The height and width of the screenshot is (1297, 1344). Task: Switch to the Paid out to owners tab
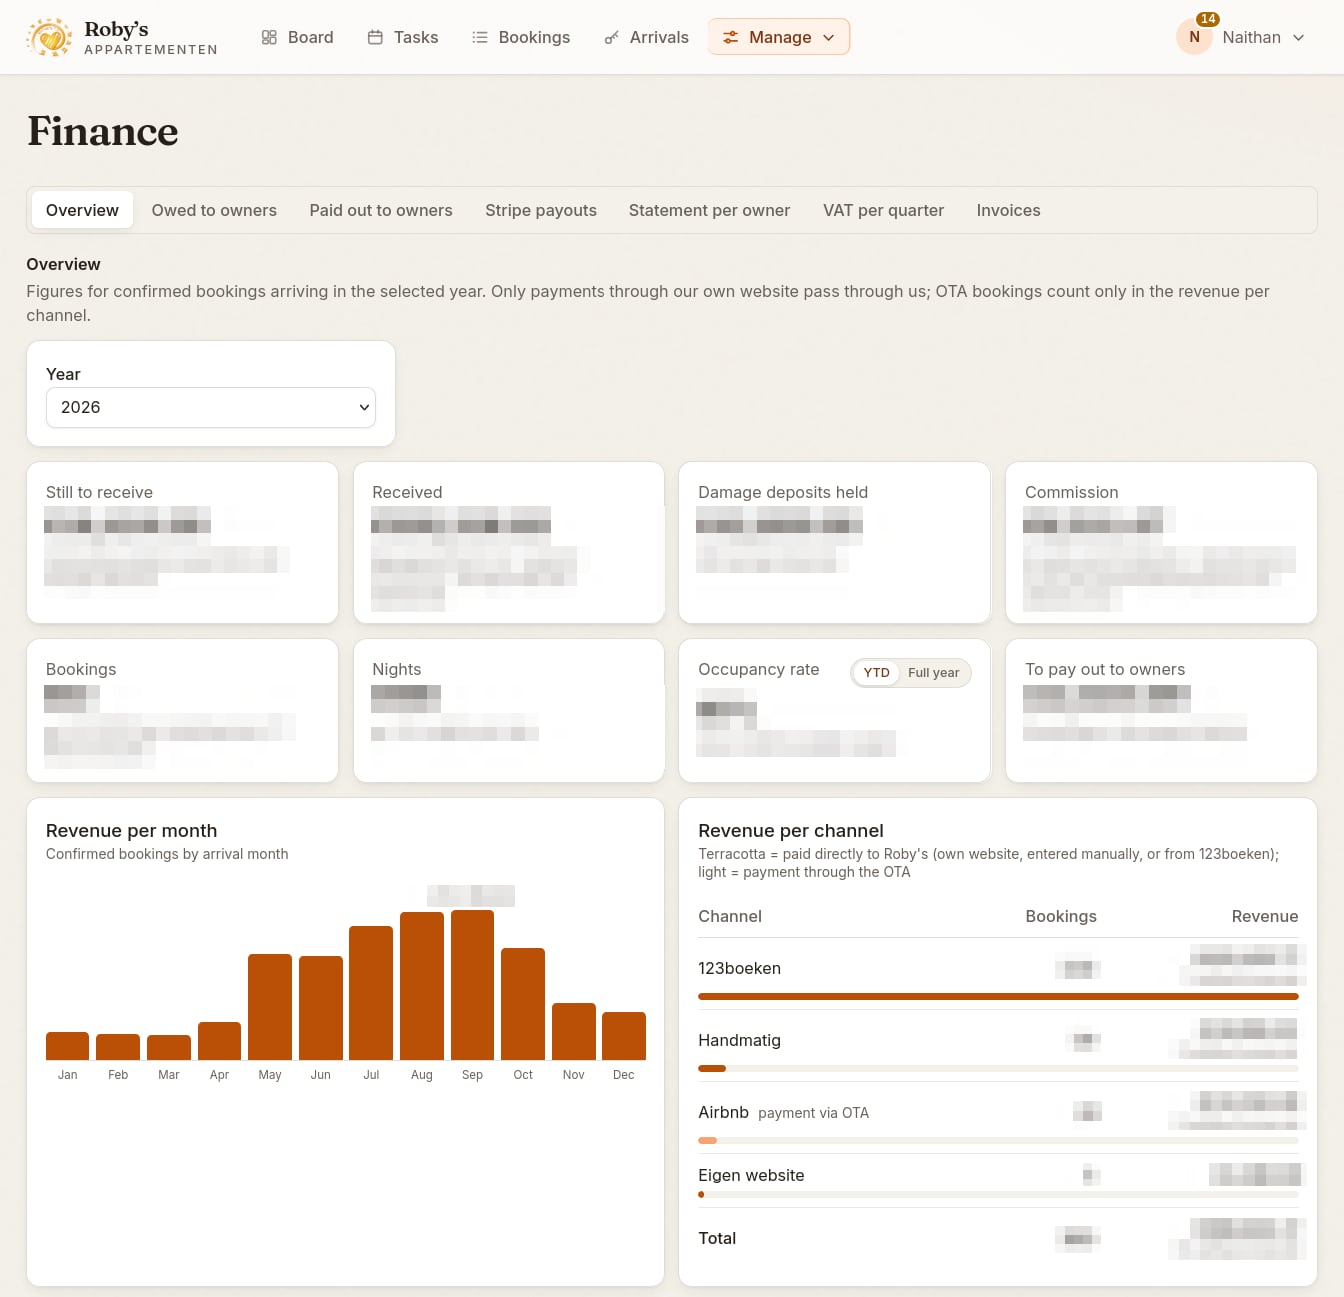[x=381, y=210]
